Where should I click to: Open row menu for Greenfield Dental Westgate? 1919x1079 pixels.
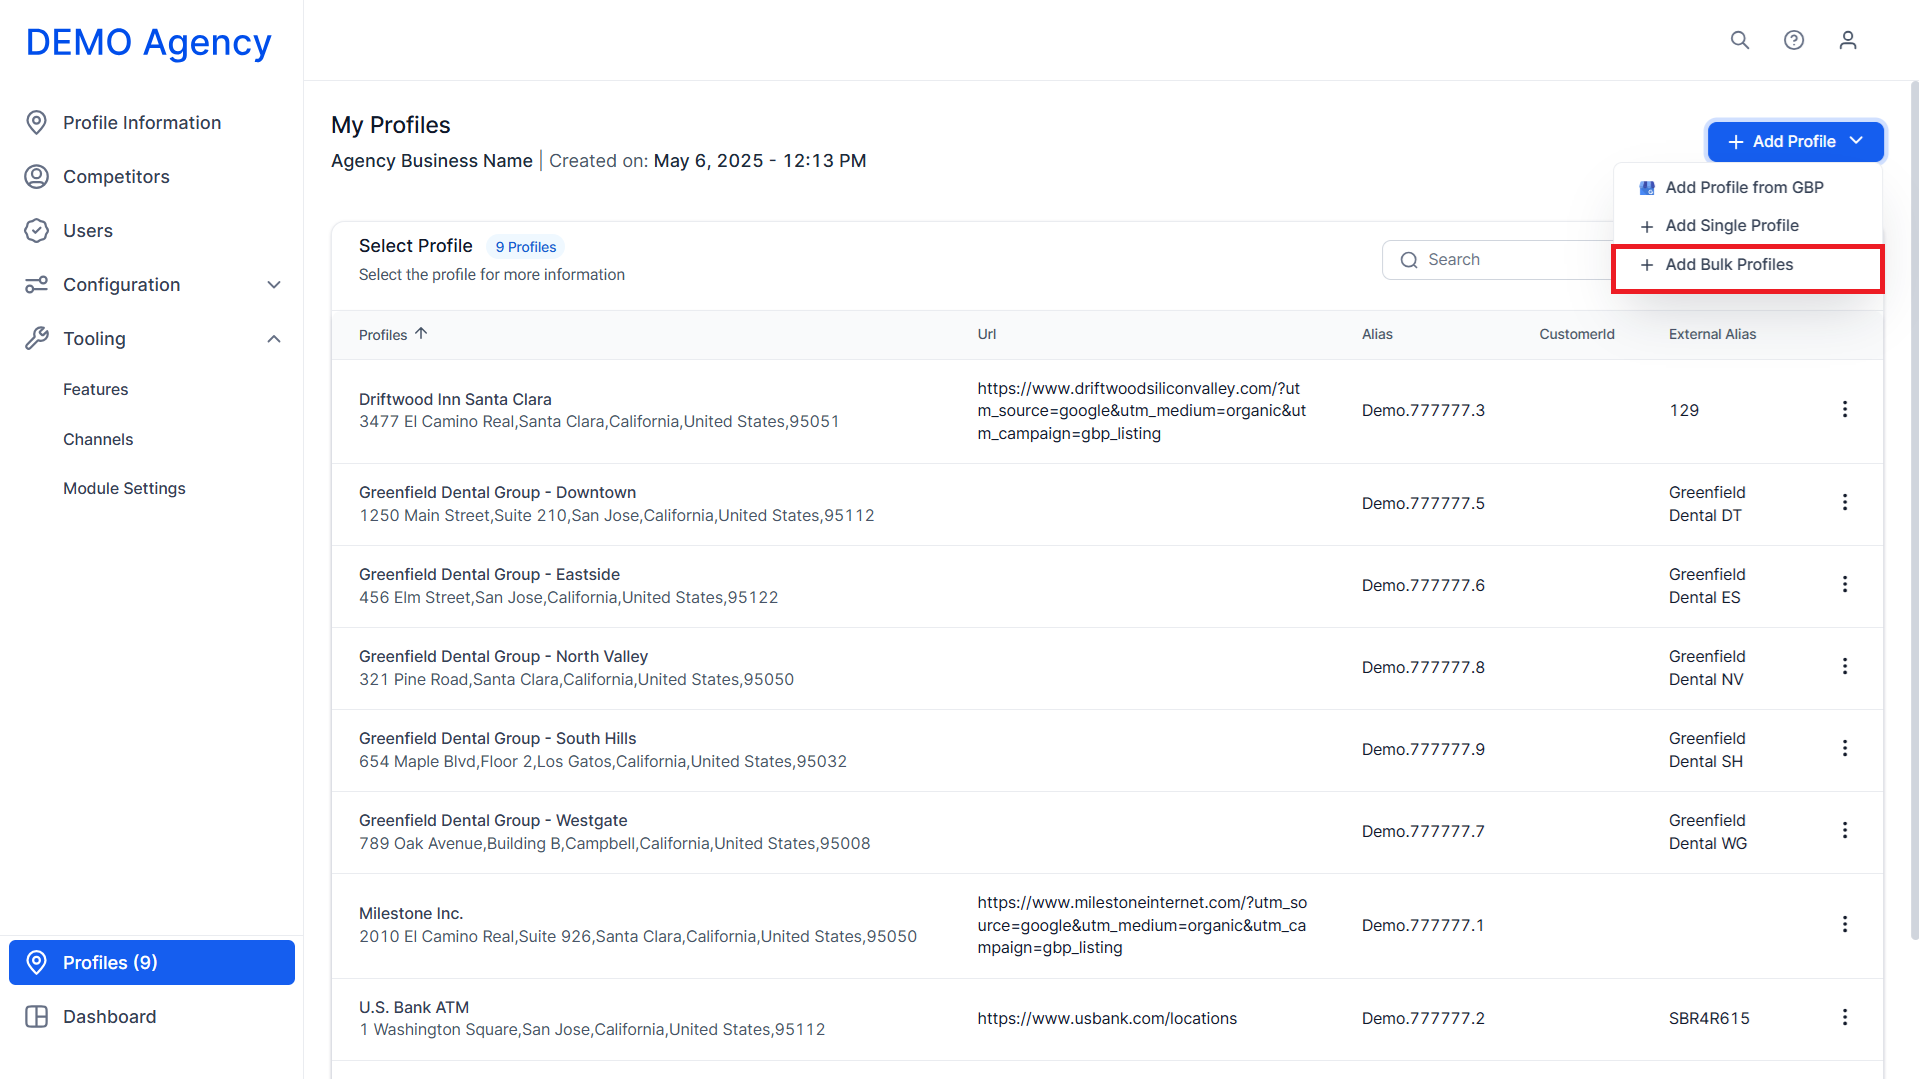point(1845,830)
